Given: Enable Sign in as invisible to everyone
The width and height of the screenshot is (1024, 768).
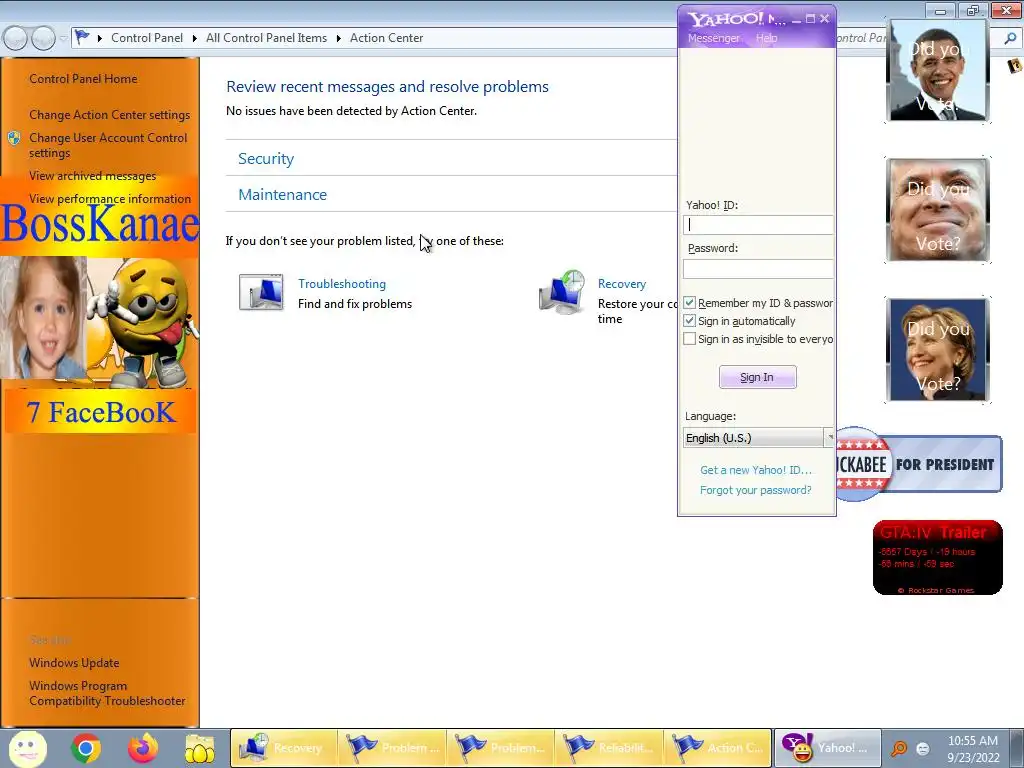Looking at the screenshot, I should click(689, 339).
